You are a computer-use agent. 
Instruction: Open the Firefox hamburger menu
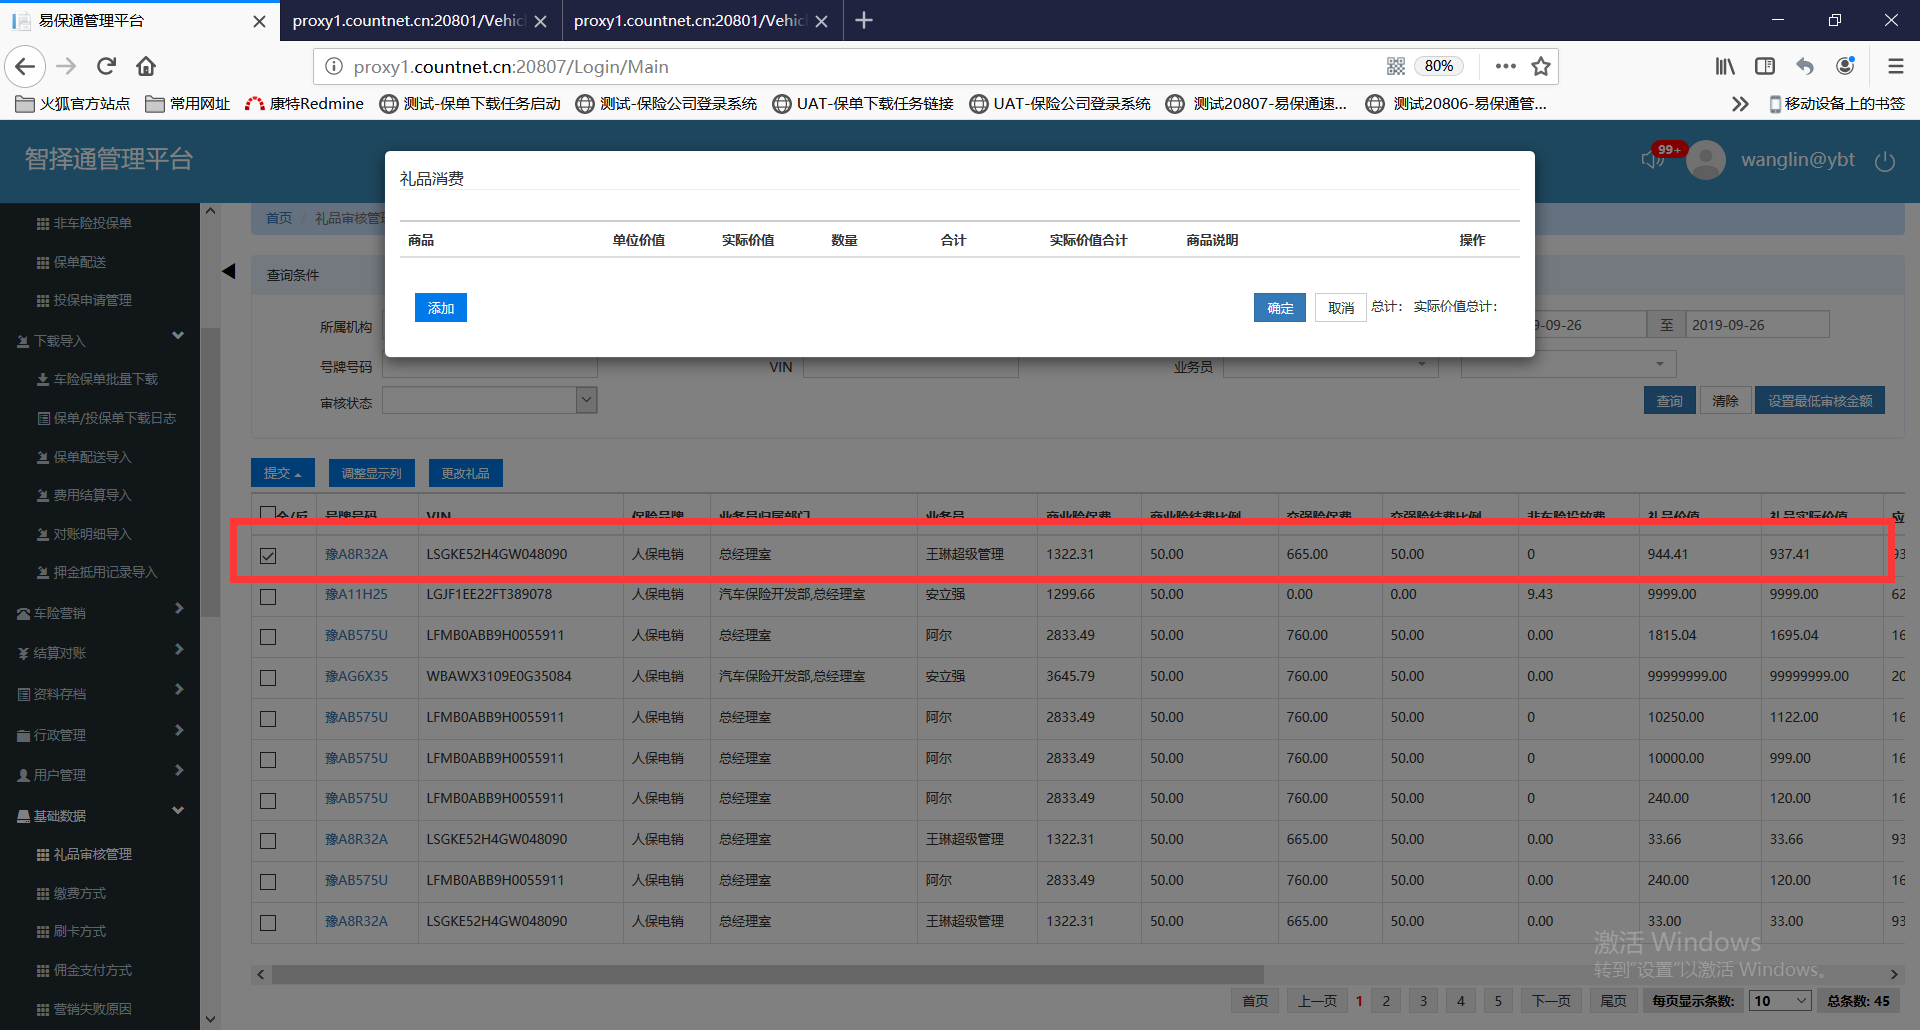click(x=1895, y=66)
